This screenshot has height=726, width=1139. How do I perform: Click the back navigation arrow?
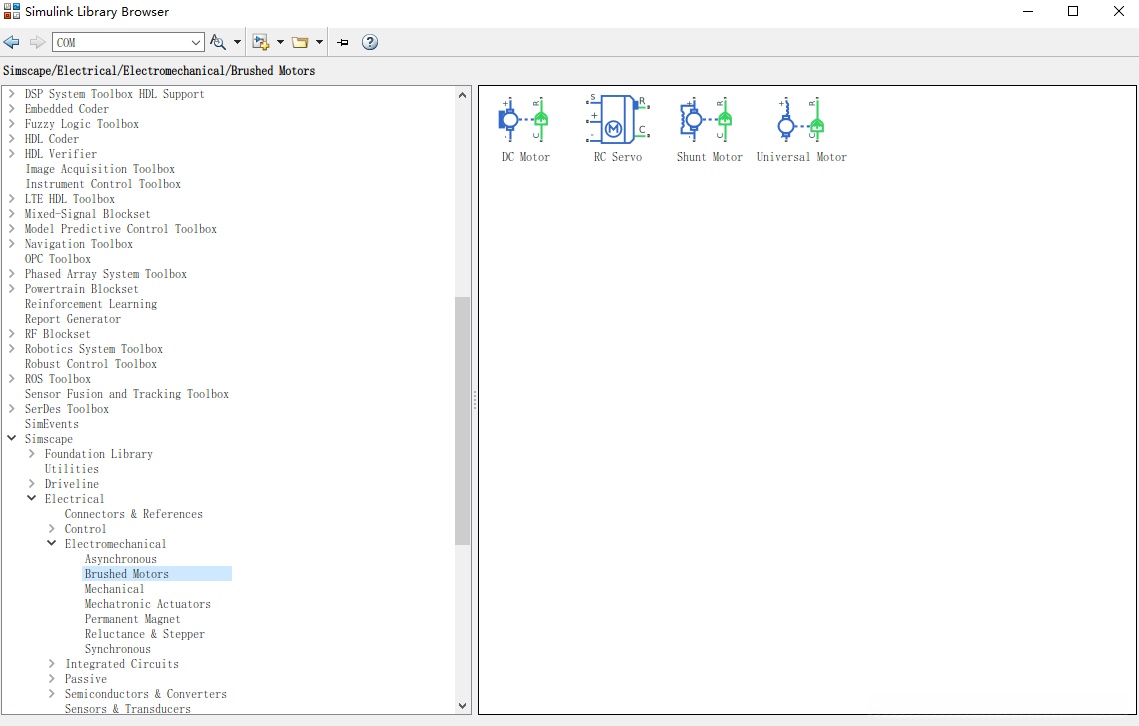[12, 42]
